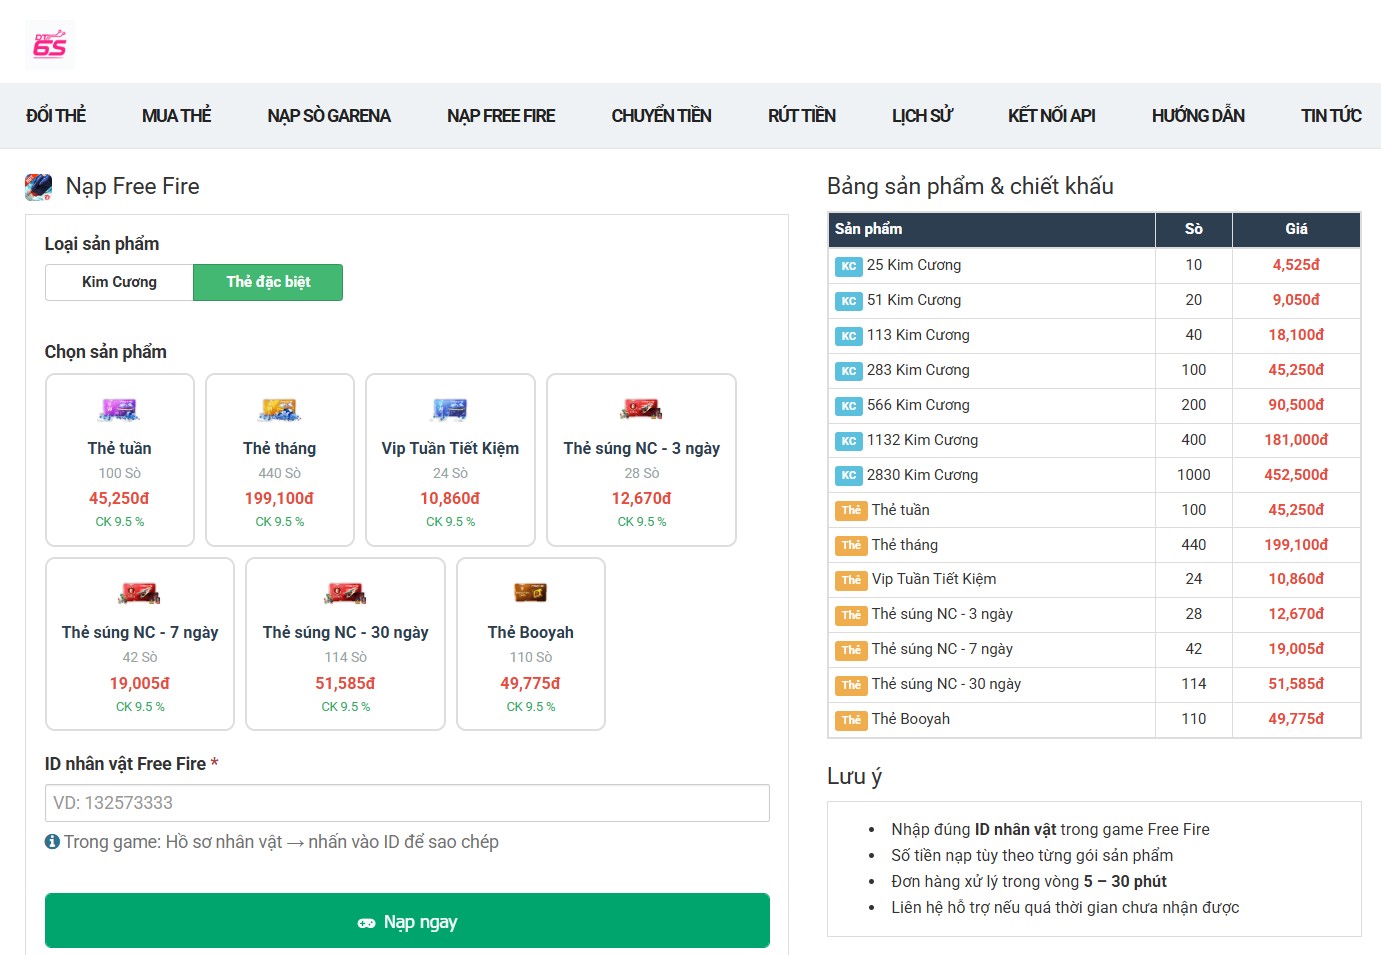
Task: Open Hướng dẫn in navigation bar
Action: coord(1197,116)
